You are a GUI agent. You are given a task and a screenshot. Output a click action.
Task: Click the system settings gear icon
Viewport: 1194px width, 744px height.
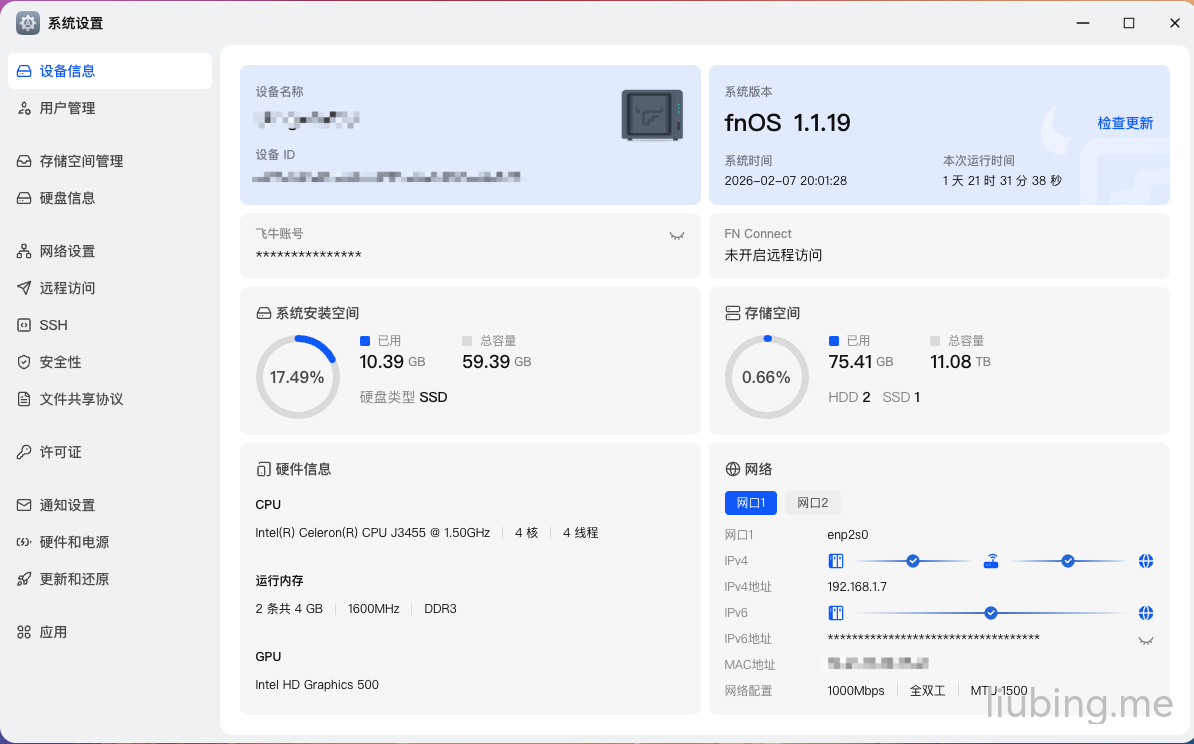tap(28, 23)
